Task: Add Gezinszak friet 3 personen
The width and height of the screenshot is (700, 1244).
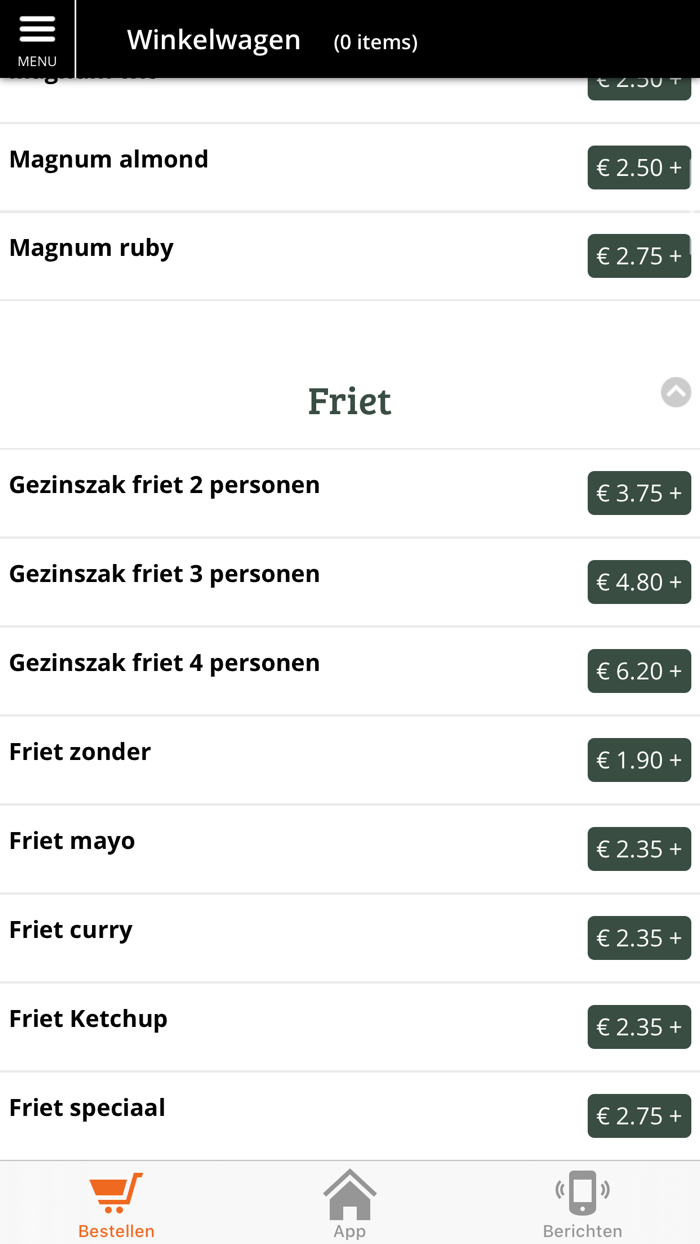Action: tap(639, 581)
